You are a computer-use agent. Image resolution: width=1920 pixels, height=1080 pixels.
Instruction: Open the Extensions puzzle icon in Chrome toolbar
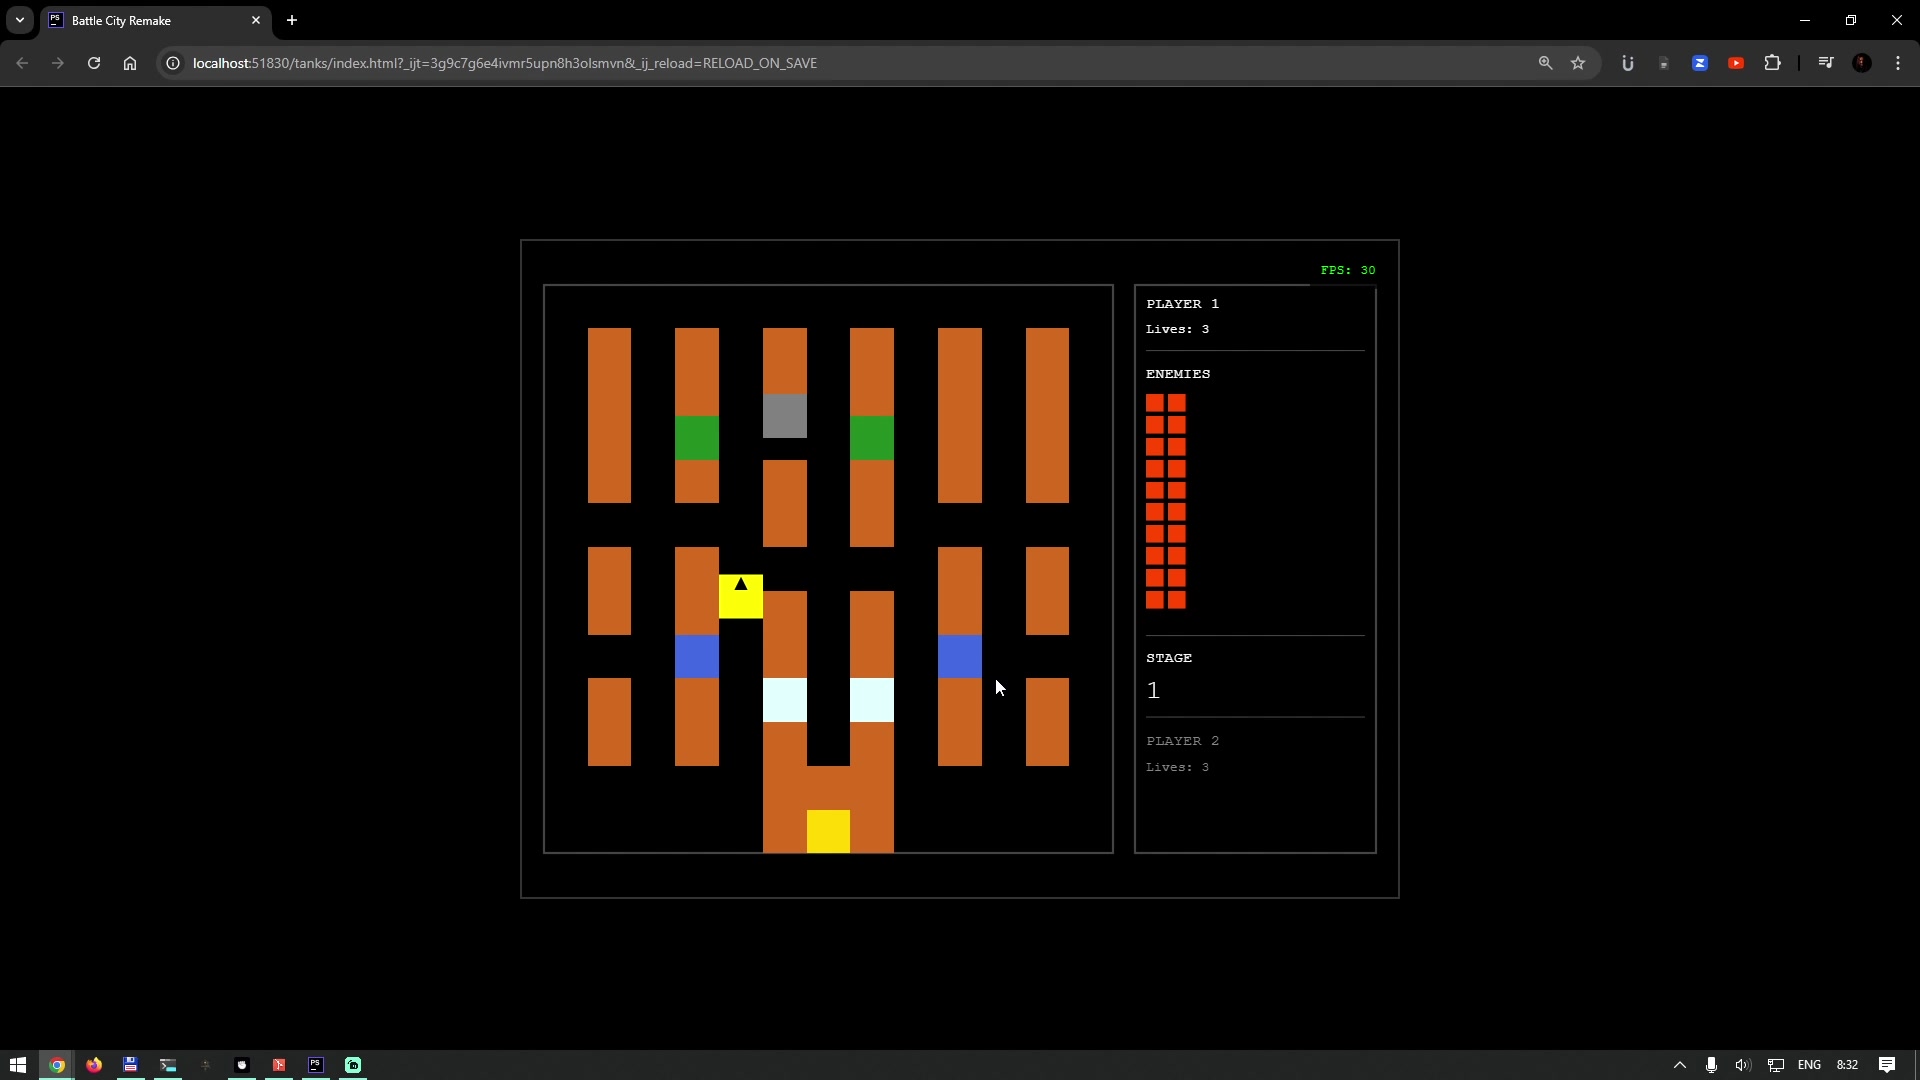tap(1773, 62)
